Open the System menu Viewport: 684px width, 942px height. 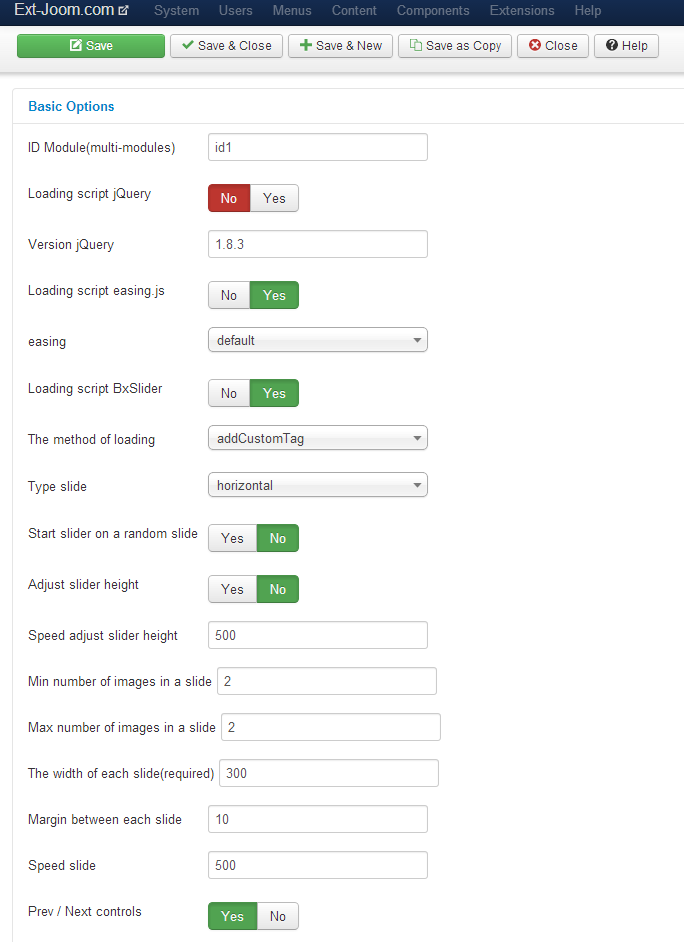177,10
